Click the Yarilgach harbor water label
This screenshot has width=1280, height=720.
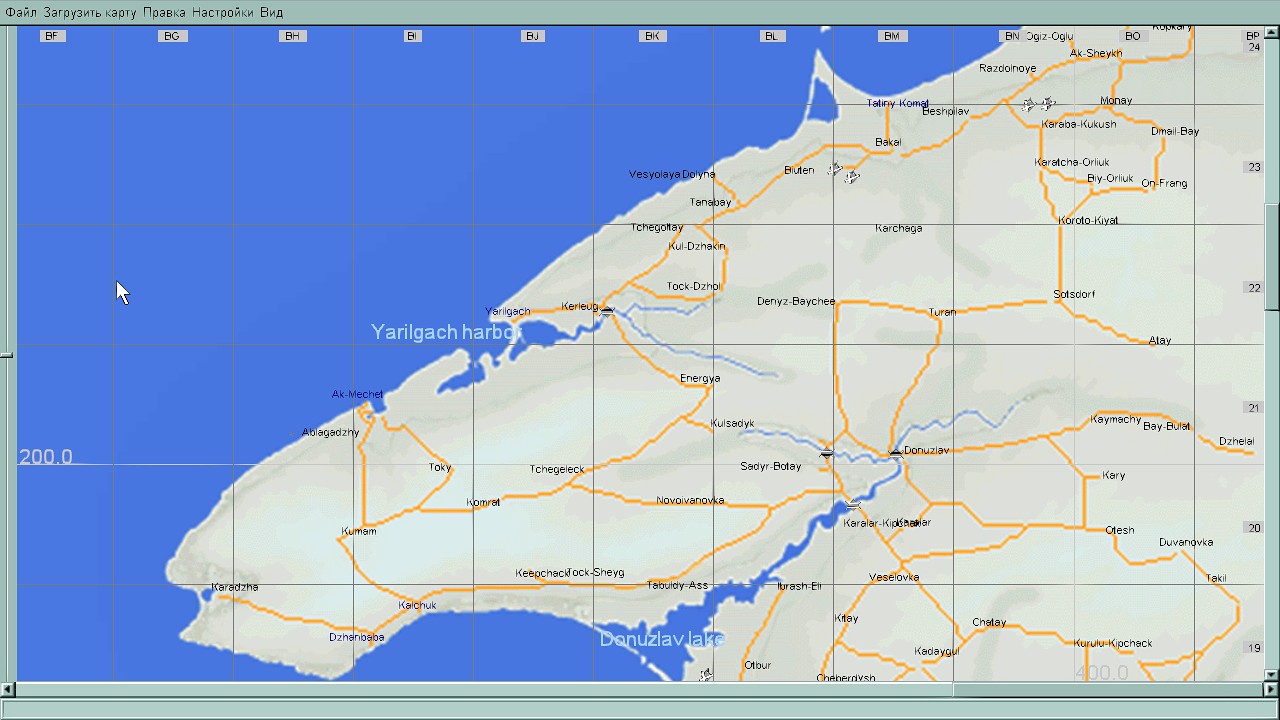point(446,332)
